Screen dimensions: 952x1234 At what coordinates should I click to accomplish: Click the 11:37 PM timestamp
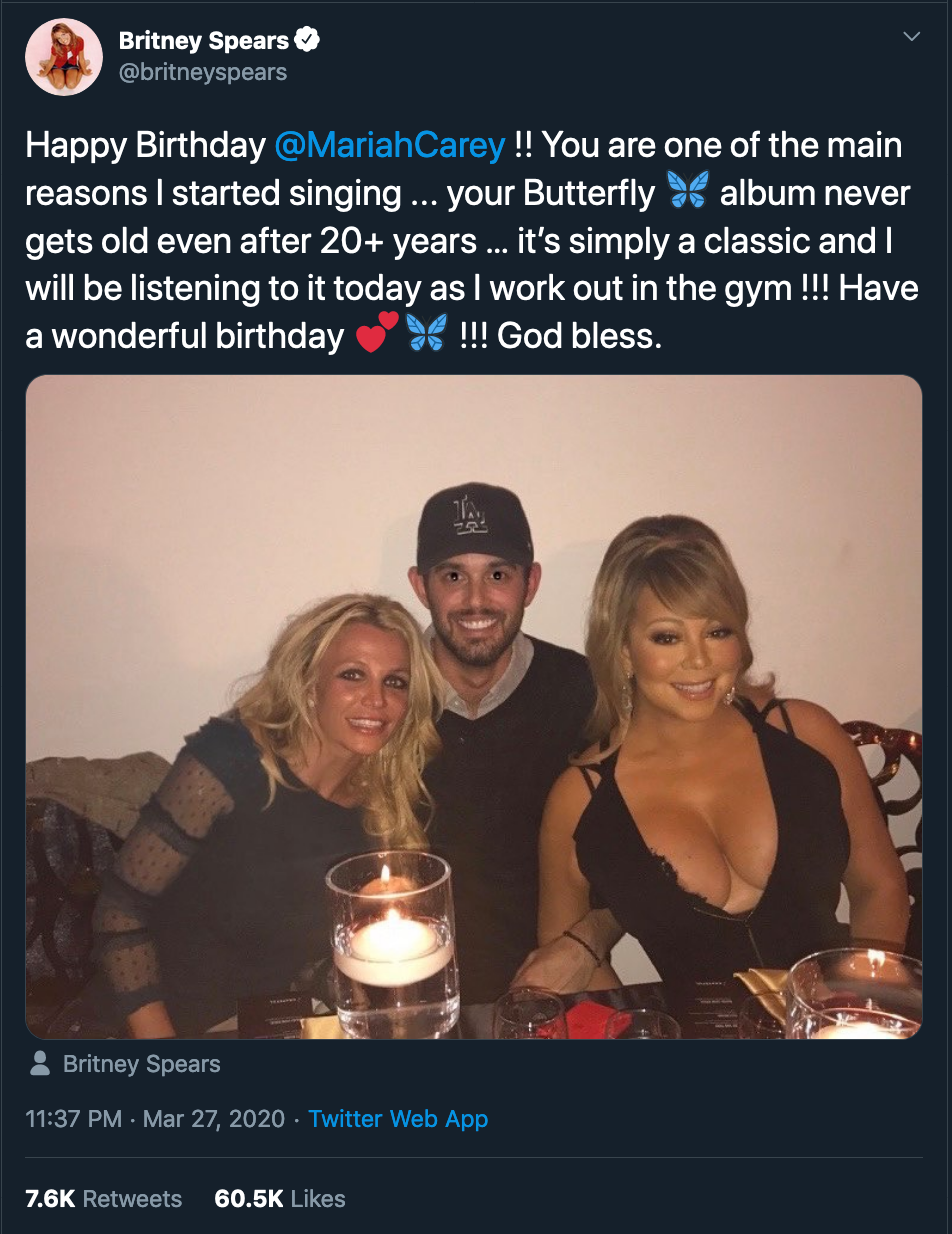tap(76, 1119)
